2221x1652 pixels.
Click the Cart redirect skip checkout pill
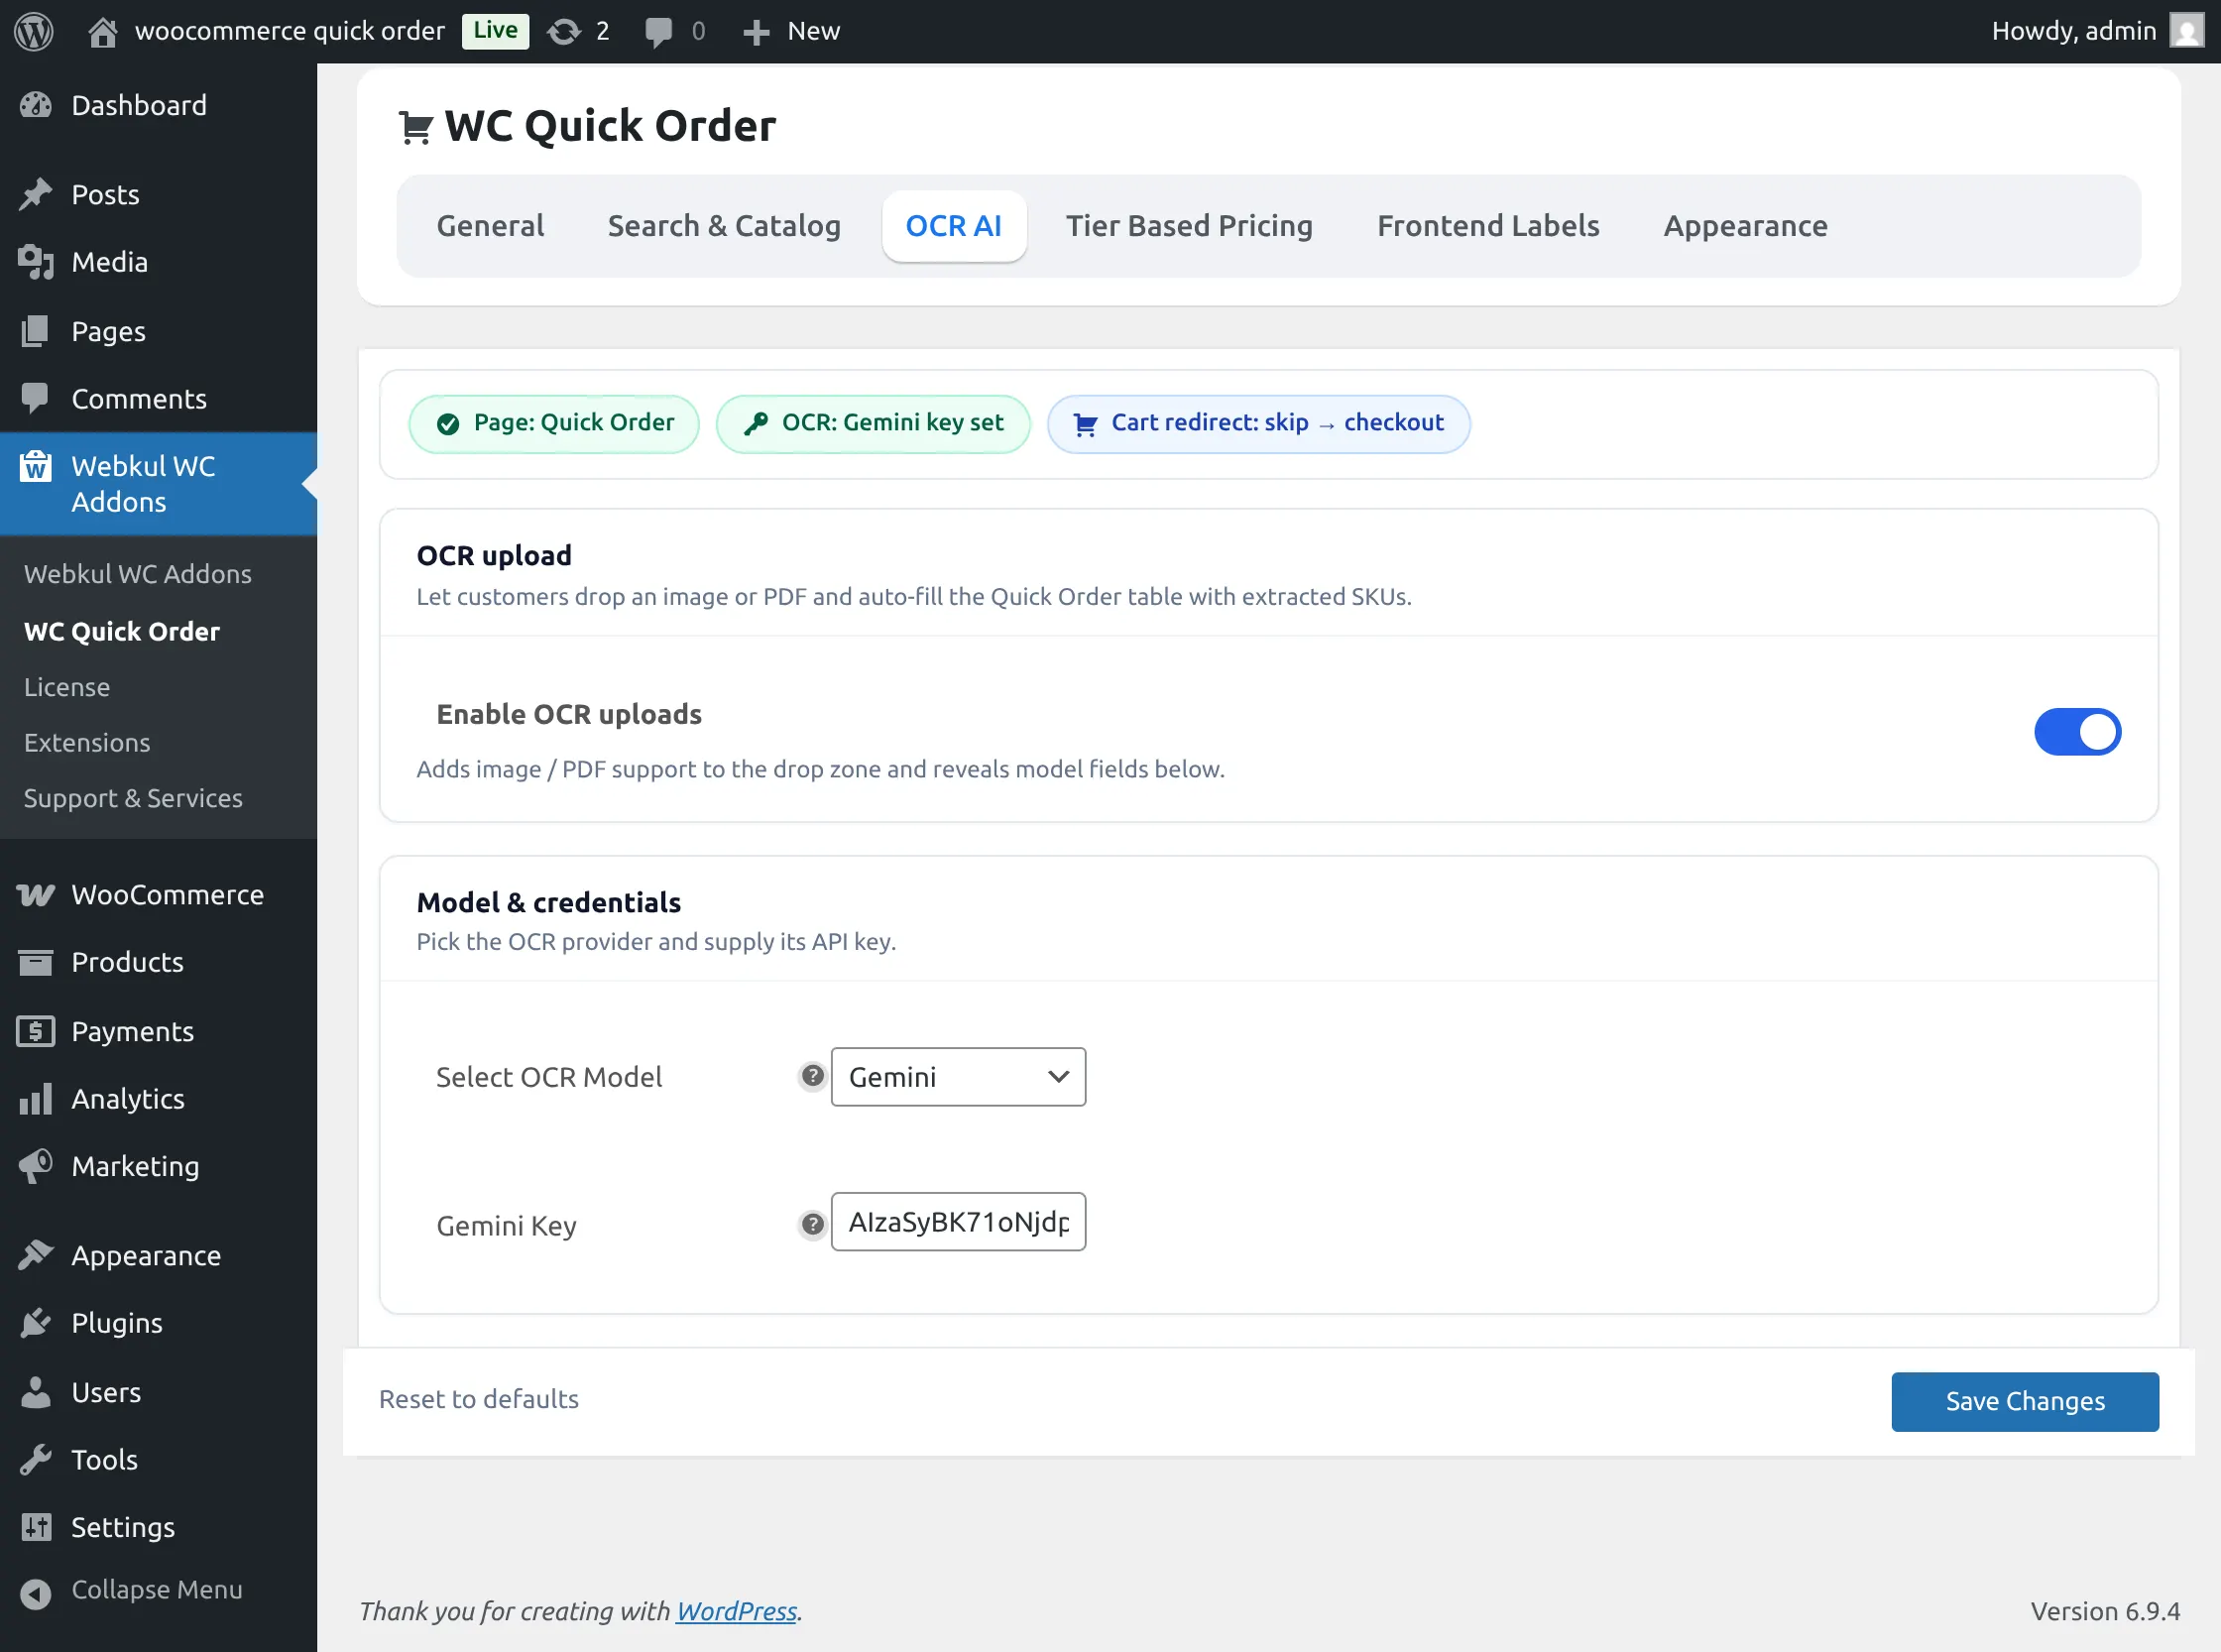pos(1258,423)
